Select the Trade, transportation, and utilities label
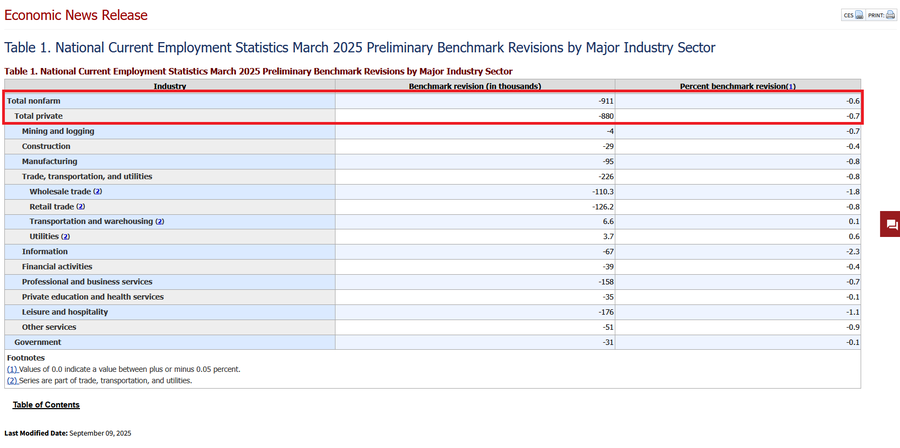 point(87,177)
